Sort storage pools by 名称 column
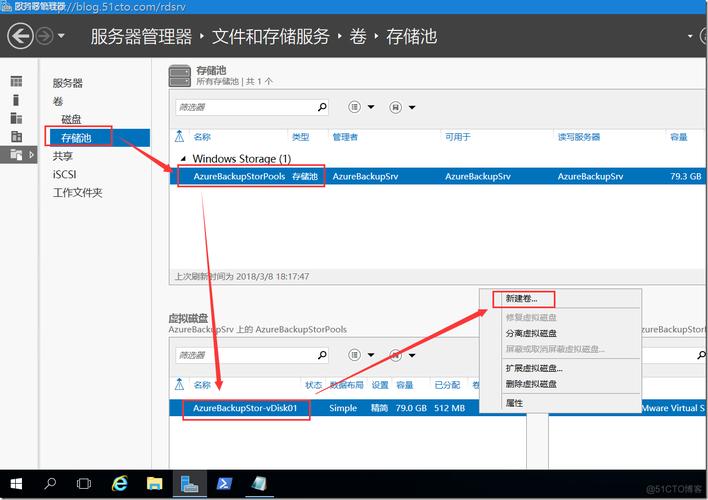 tap(202, 137)
